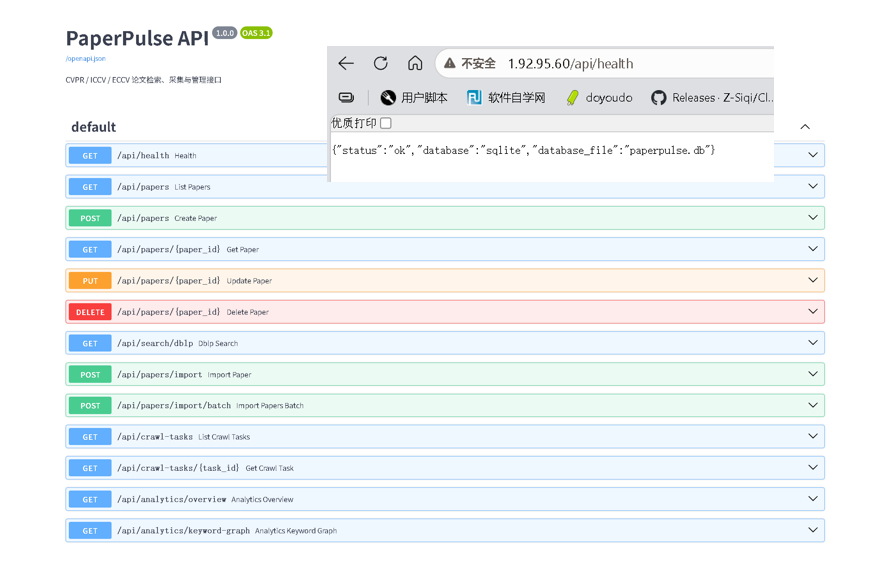Click the not-secure warning triangle icon
This screenshot has width=891, height=575.
[x=449, y=63]
